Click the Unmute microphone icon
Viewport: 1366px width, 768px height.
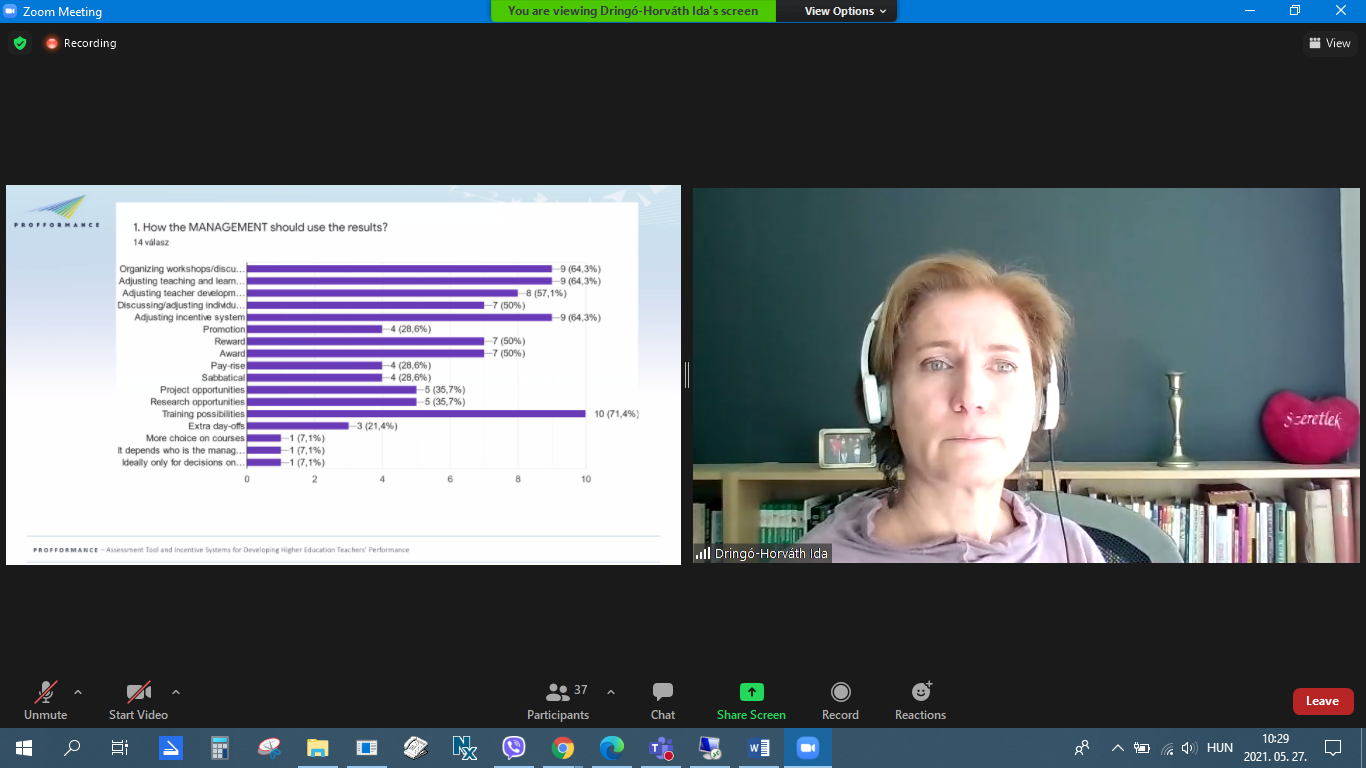point(45,693)
